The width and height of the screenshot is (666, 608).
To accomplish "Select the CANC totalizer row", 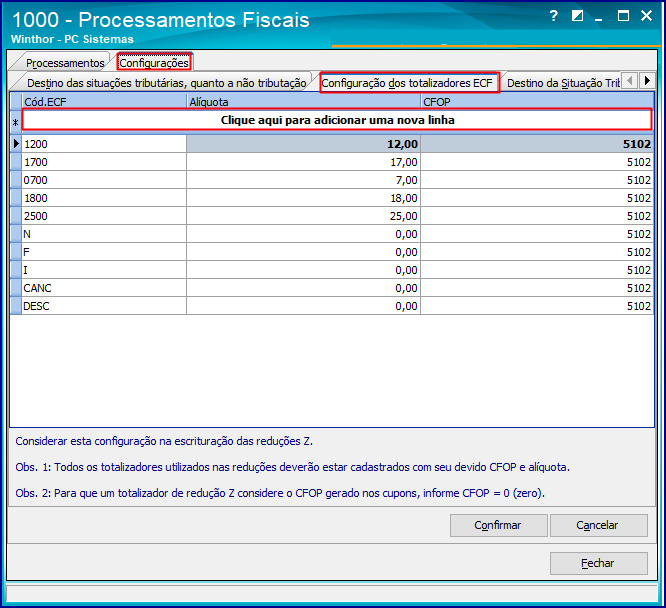I will 104,288.
